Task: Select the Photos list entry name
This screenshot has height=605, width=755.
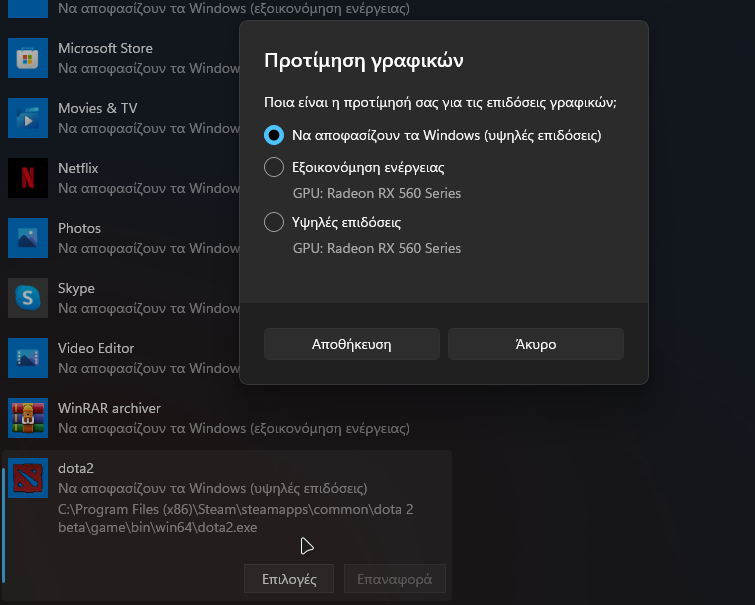Action: tap(79, 228)
